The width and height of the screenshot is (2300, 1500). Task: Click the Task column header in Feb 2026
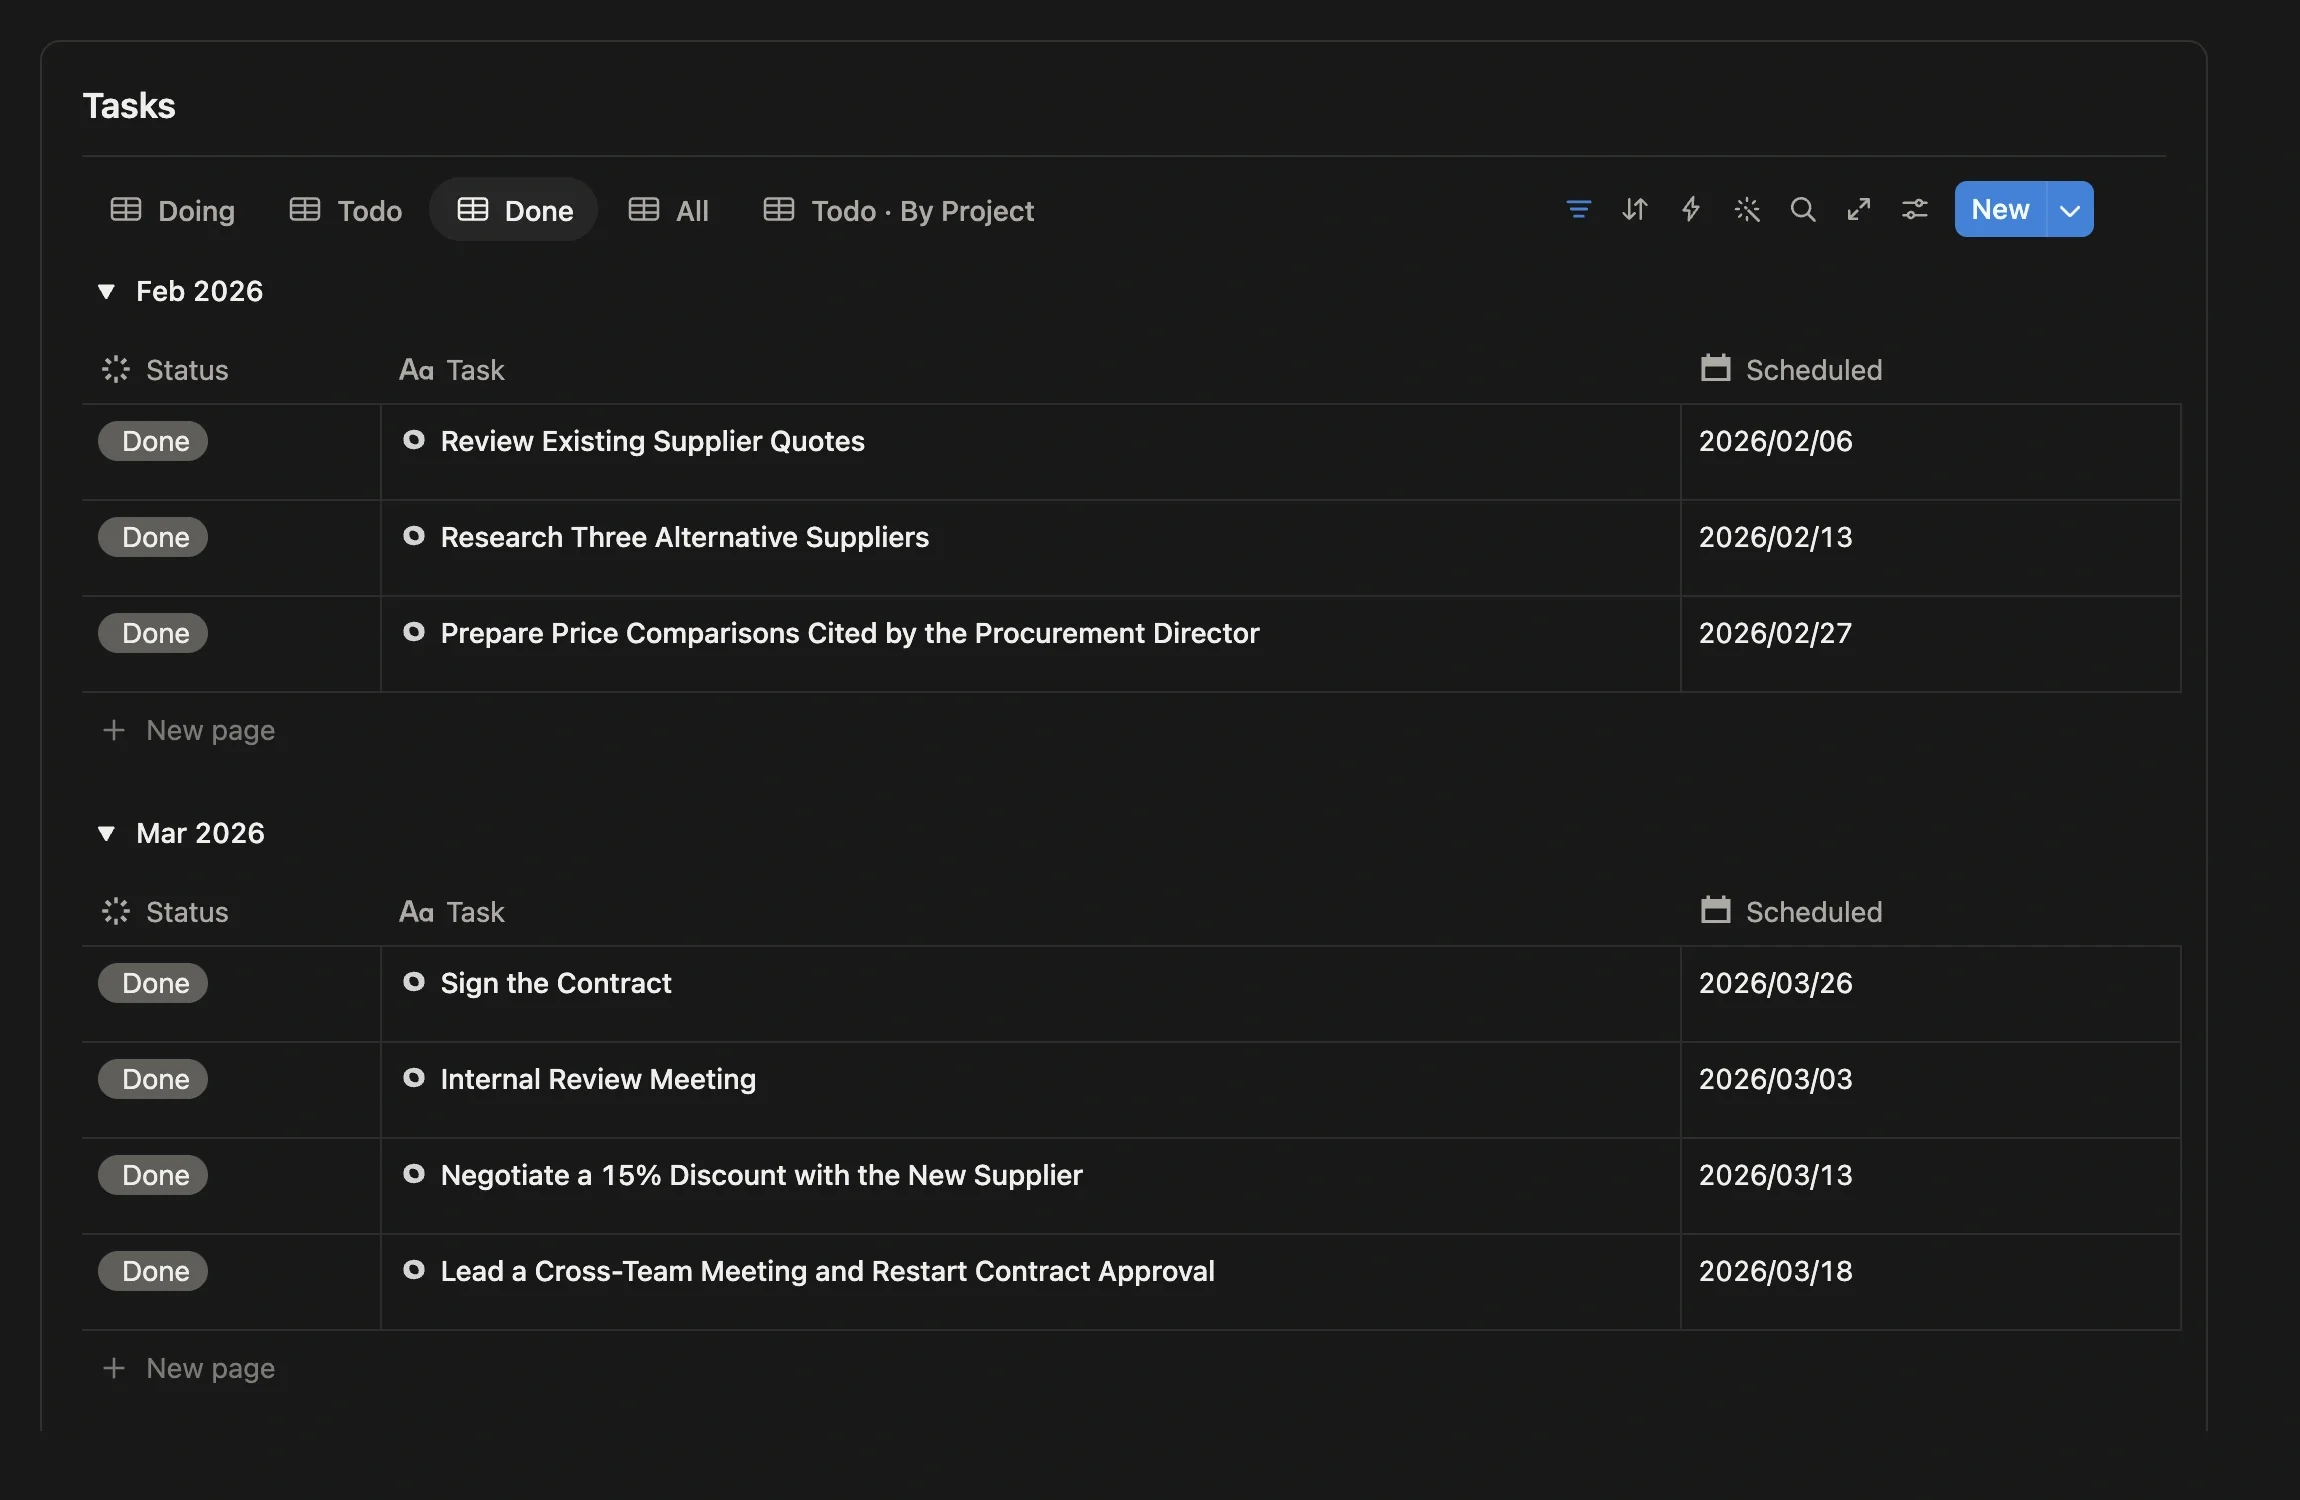[451, 369]
